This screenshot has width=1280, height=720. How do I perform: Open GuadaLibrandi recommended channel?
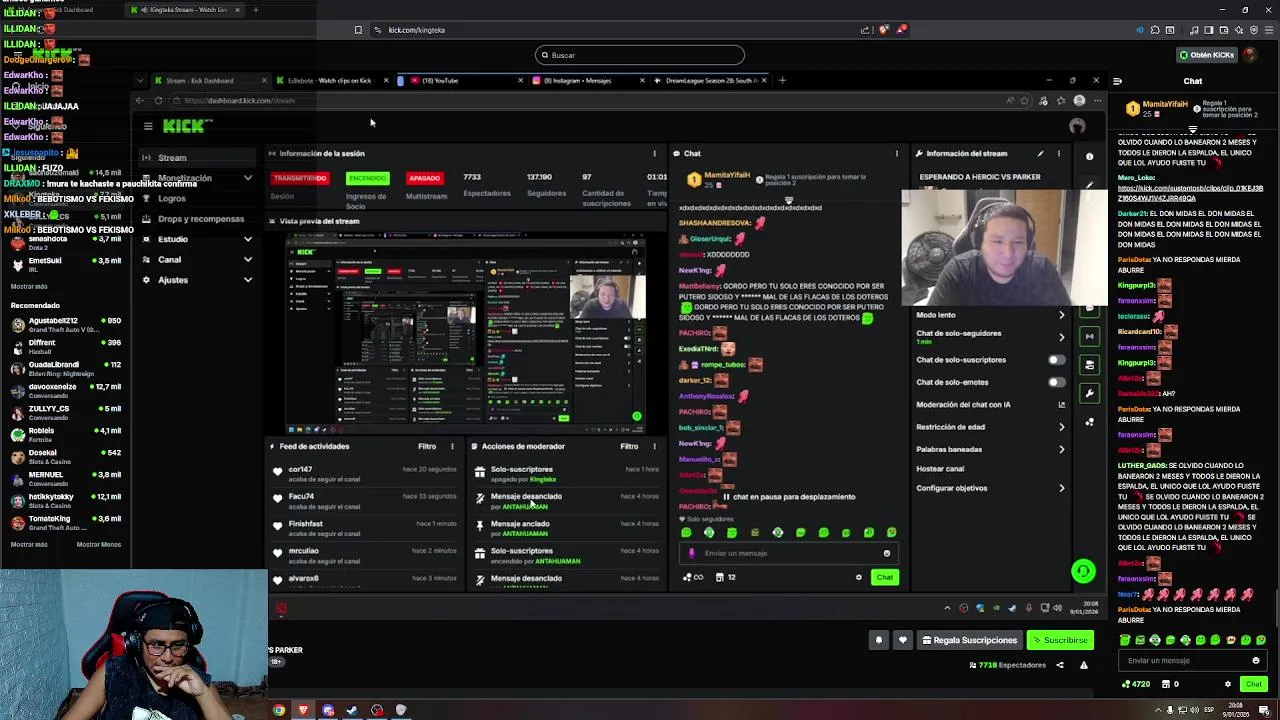point(65,369)
